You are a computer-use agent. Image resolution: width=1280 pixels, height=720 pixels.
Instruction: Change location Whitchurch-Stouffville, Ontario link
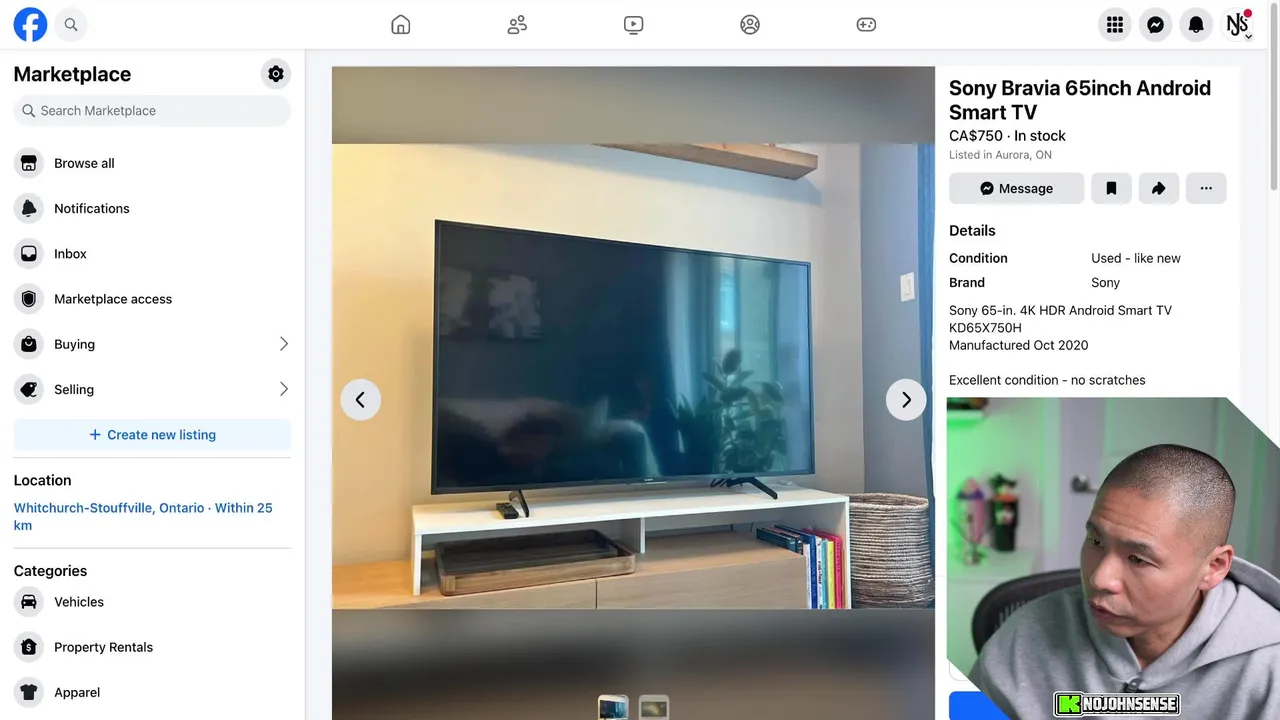143,516
